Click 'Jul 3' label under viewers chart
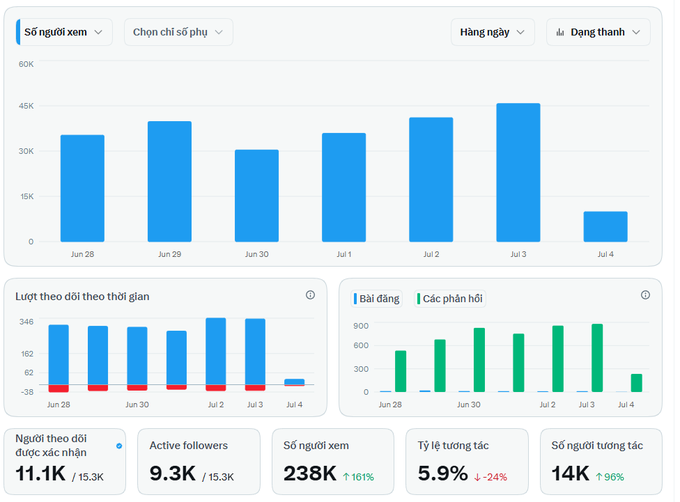Viewport: 680px width, 502px height. 518,254
